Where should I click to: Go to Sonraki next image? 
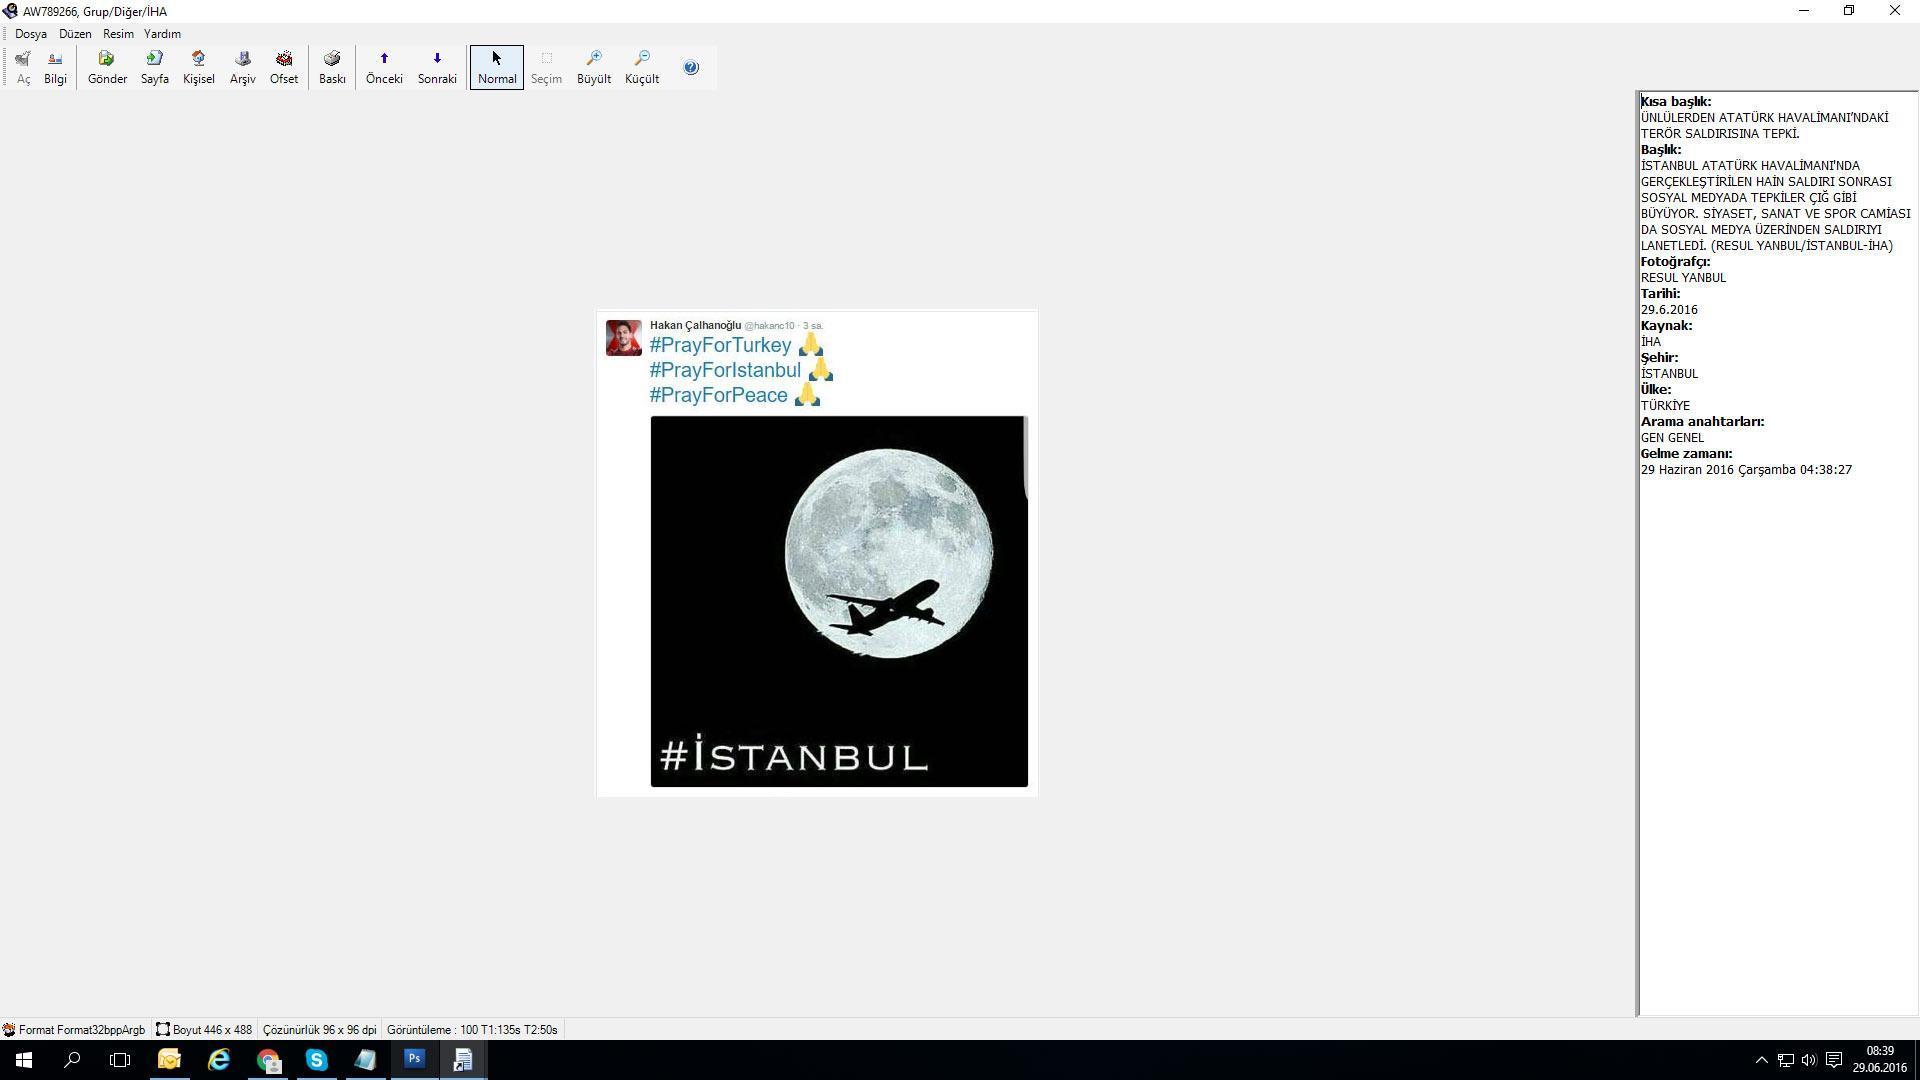437,67
